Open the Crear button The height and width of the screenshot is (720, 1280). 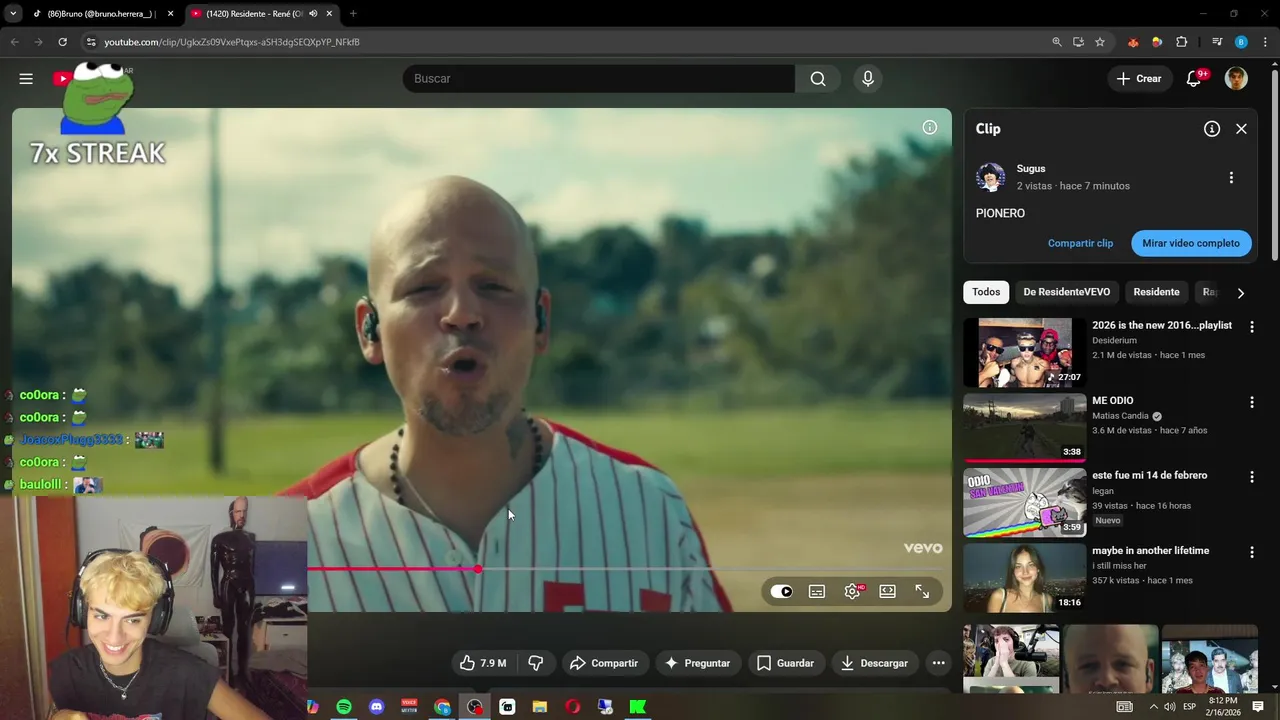pos(1139,79)
